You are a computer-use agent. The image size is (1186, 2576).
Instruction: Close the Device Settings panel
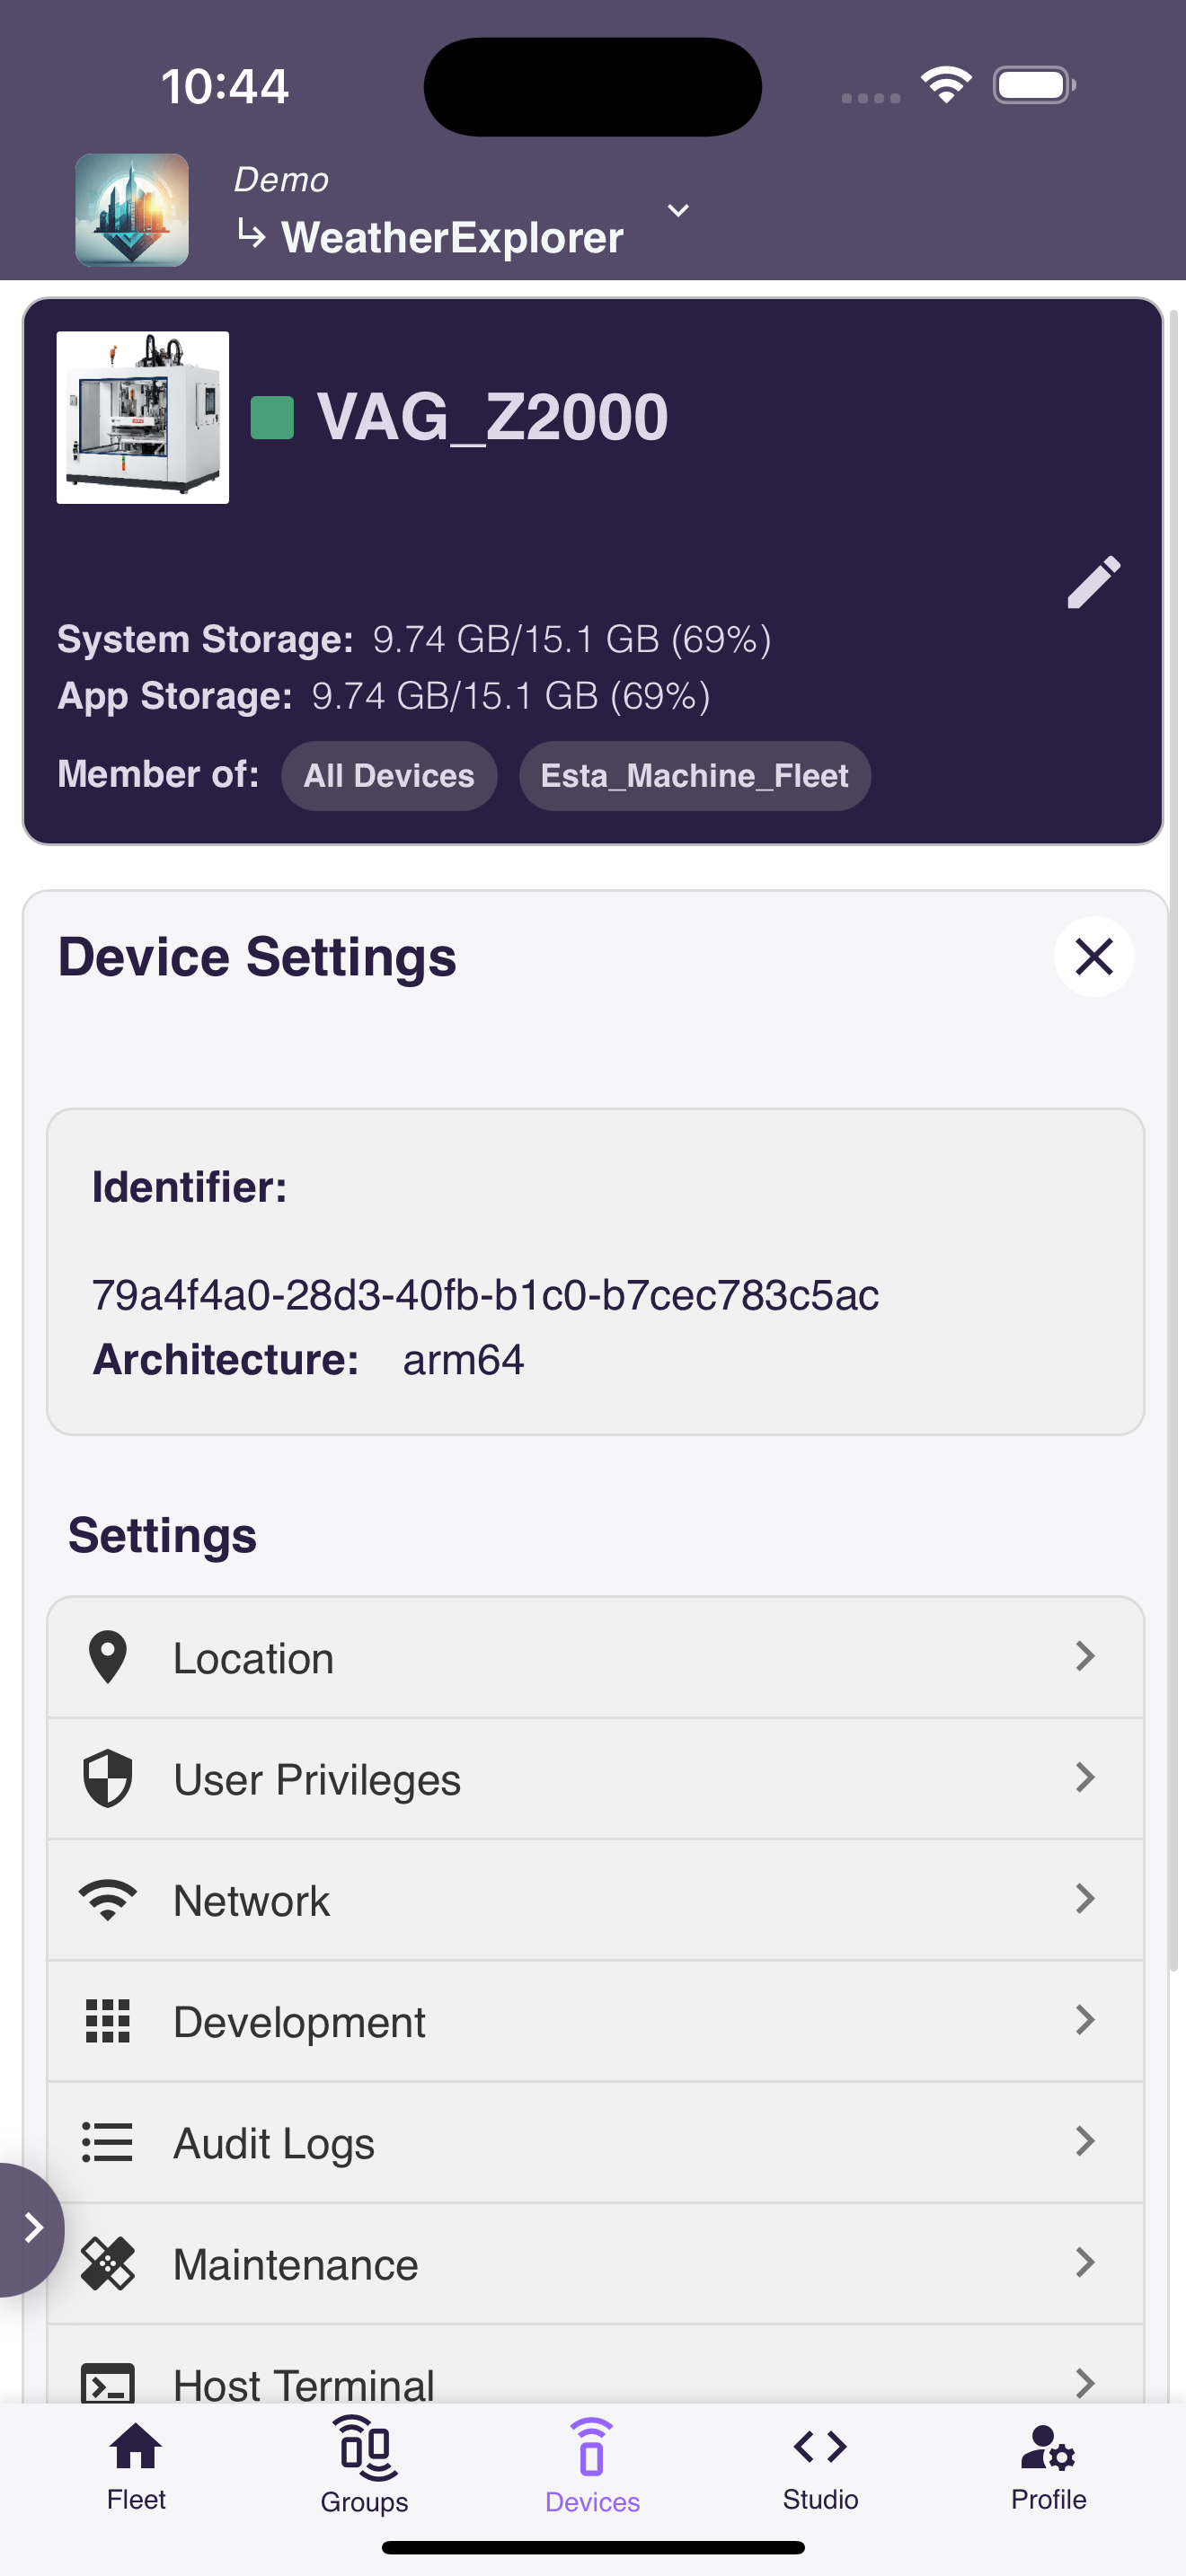coord(1093,956)
